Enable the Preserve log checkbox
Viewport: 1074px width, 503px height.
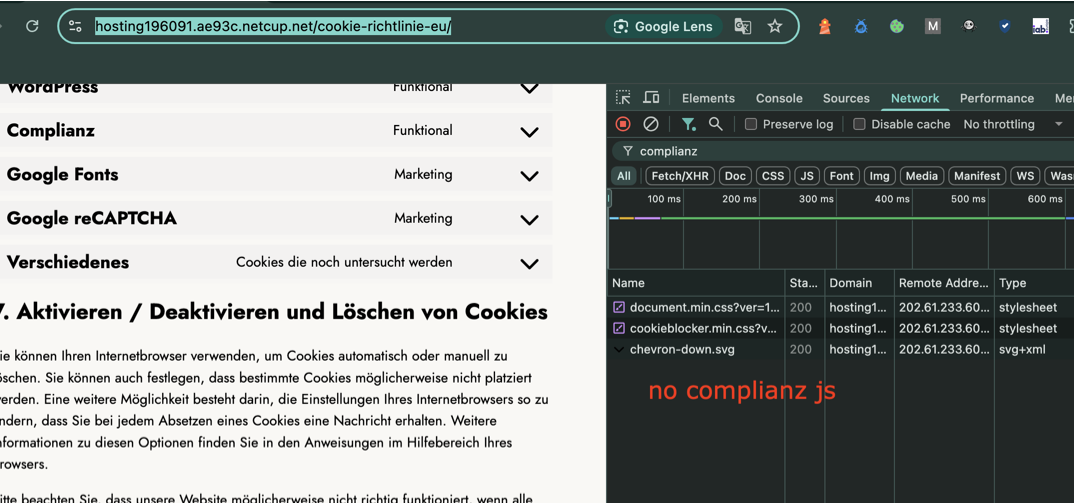(x=751, y=124)
